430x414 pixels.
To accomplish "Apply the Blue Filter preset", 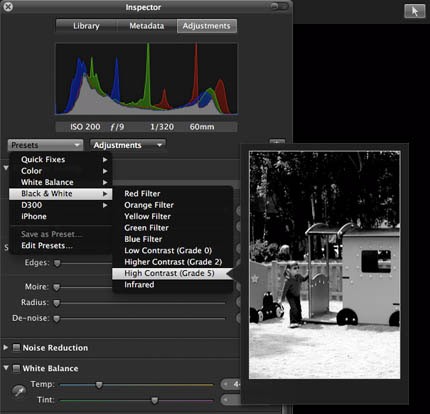I will coord(172,239).
